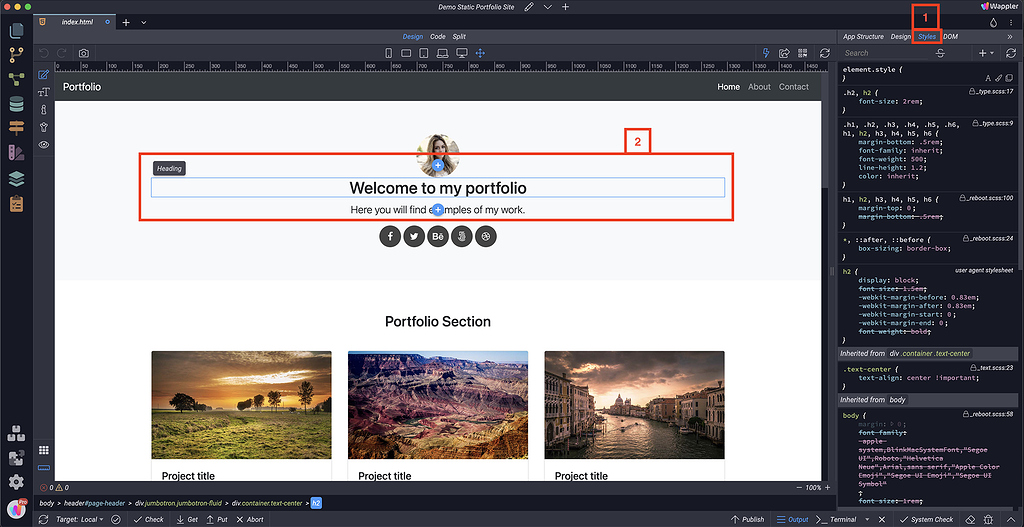Screen dimensions: 1024x527
Task: Open the Workflows tree panel icon
Action: [x=16, y=79]
